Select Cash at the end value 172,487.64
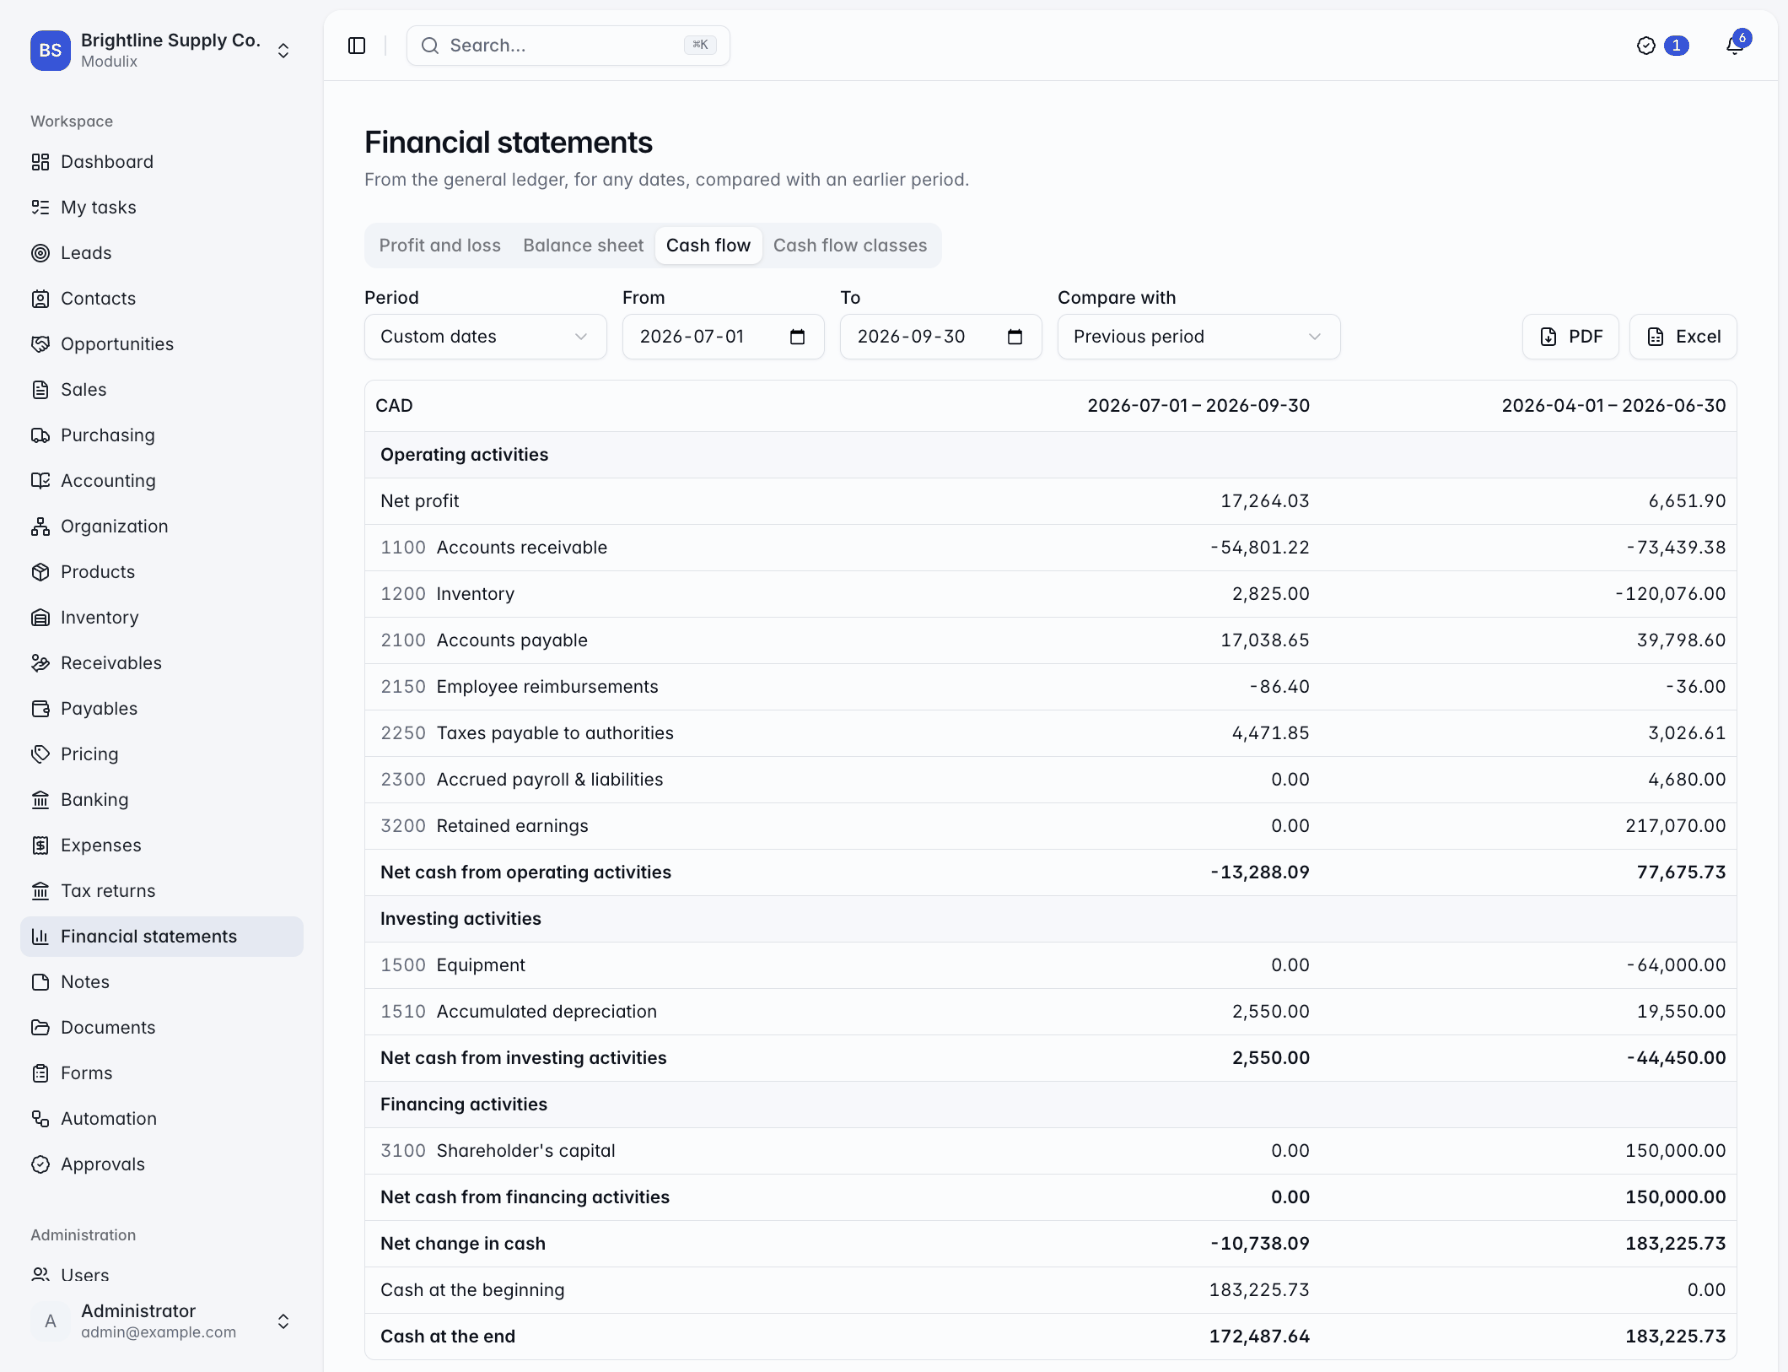The width and height of the screenshot is (1788, 1372). pyautogui.click(x=1259, y=1337)
